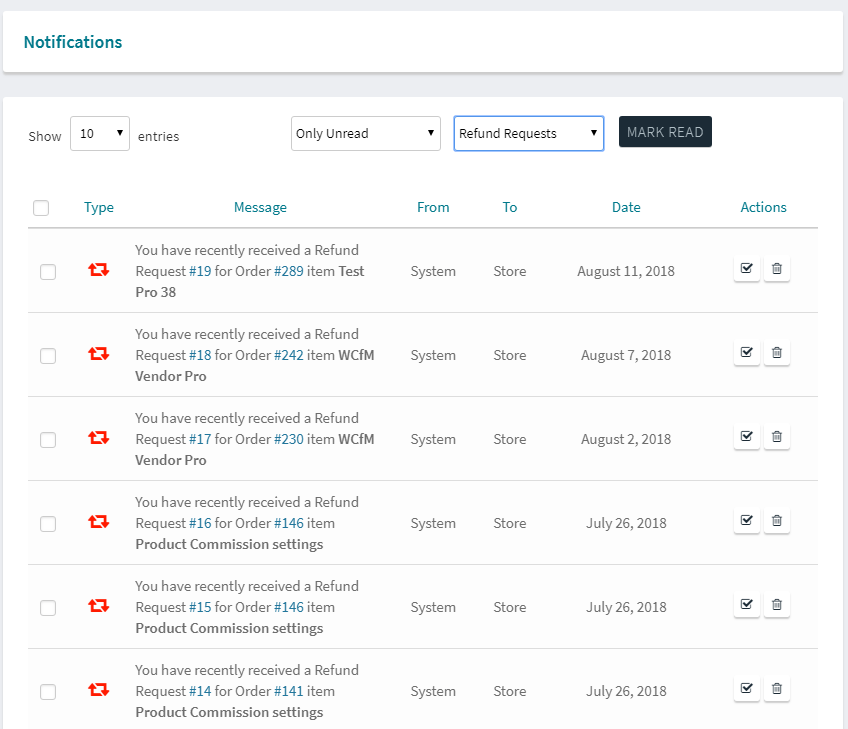848x729 pixels.
Task: Select the checkbox for Refund Request #16
Action: (x=48, y=524)
